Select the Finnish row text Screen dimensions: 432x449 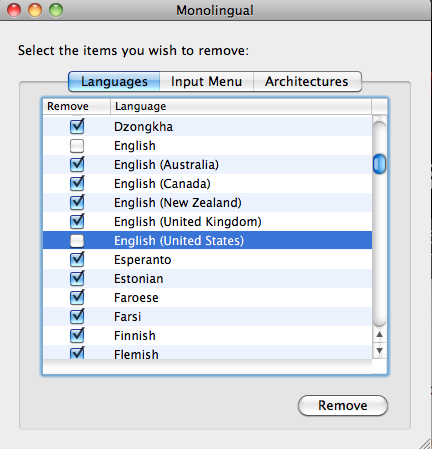click(135, 336)
